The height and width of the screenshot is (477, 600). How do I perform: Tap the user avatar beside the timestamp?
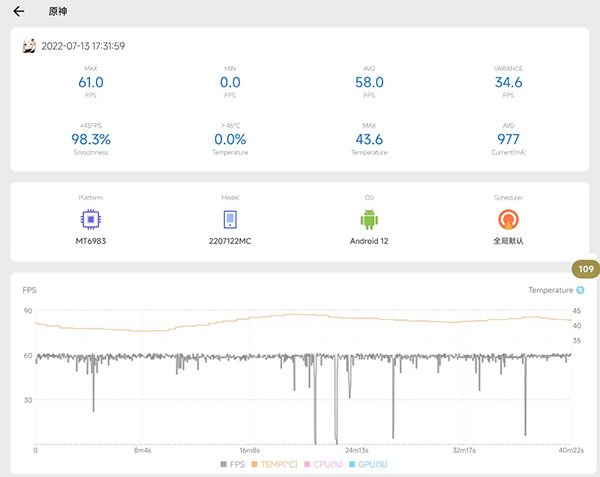30,46
